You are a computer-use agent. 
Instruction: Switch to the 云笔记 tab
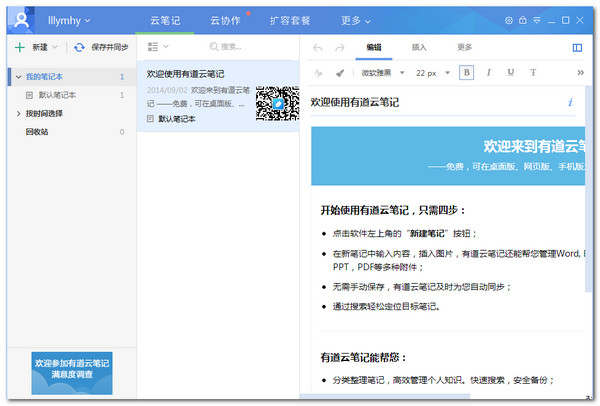pyautogui.click(x=165, y=21)
